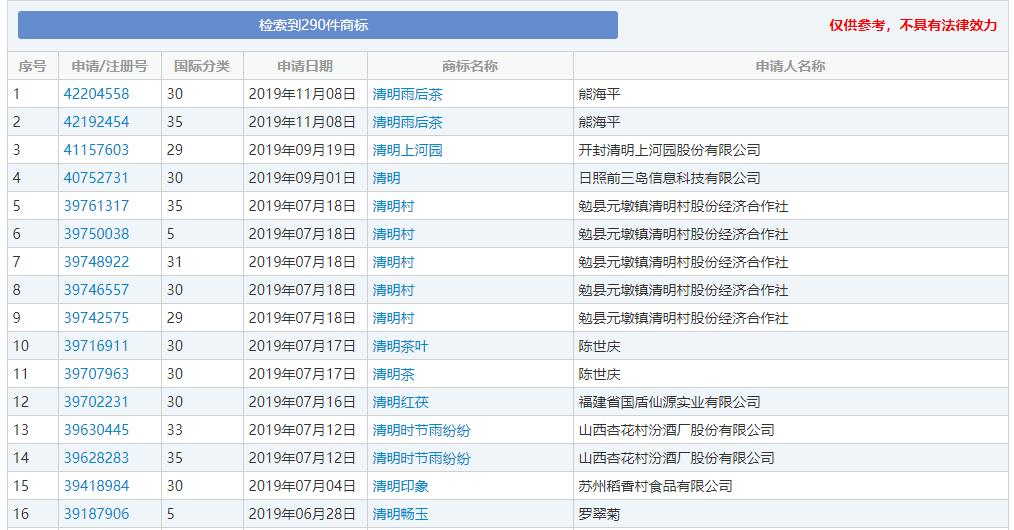This screenshot has height=530, width=1014.
Task: Open trademark 清明村 in row 7
Action: 393,262
